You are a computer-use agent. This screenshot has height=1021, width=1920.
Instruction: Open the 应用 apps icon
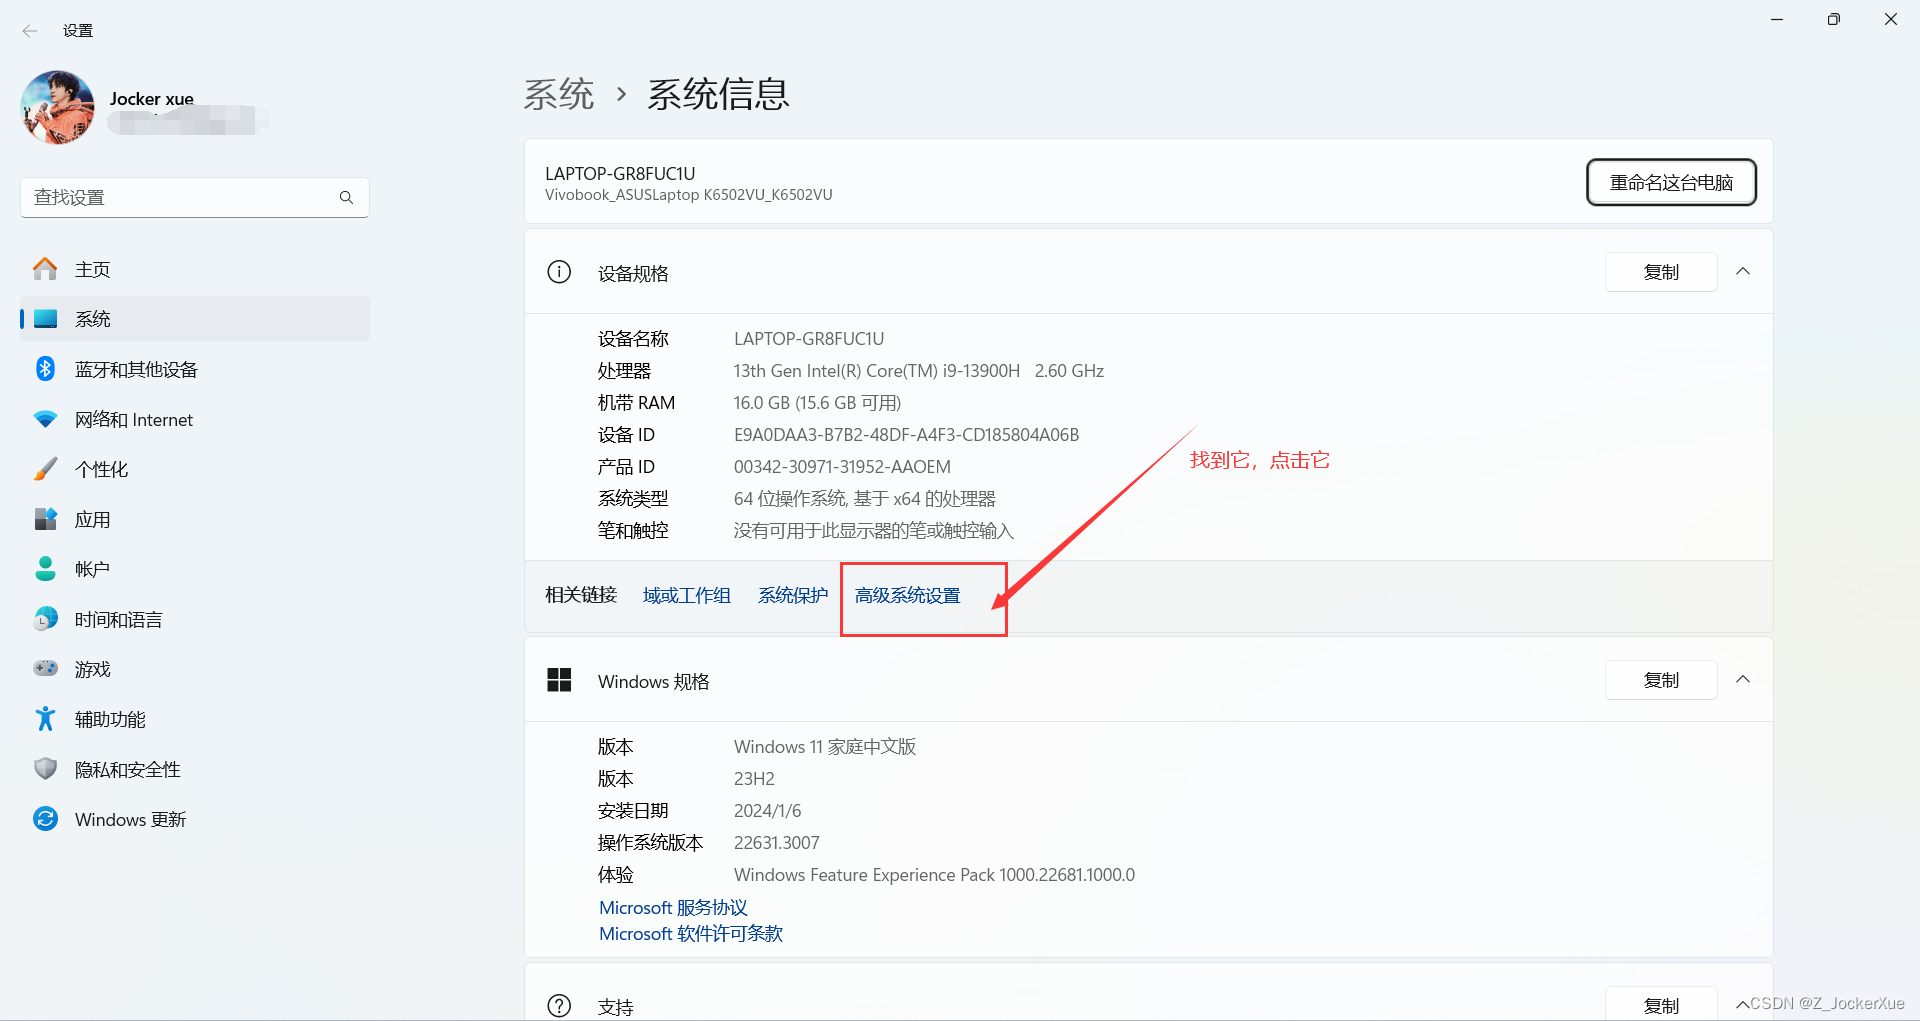pyautogui.click(x=45, y=519)
